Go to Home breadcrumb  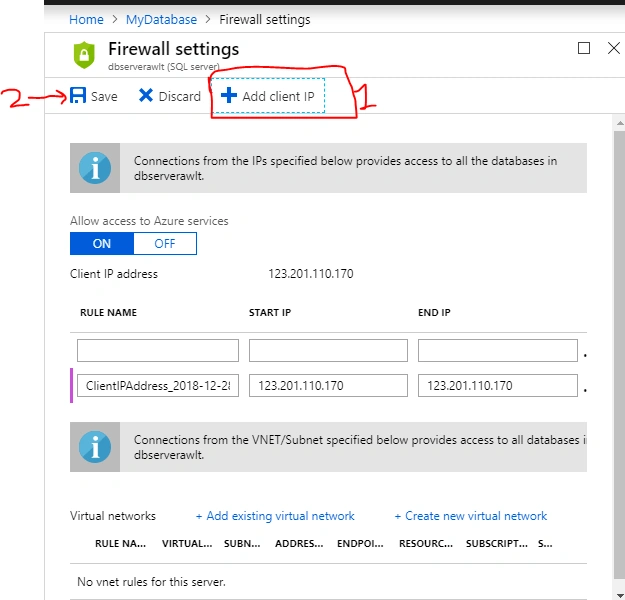click(86, 20)
